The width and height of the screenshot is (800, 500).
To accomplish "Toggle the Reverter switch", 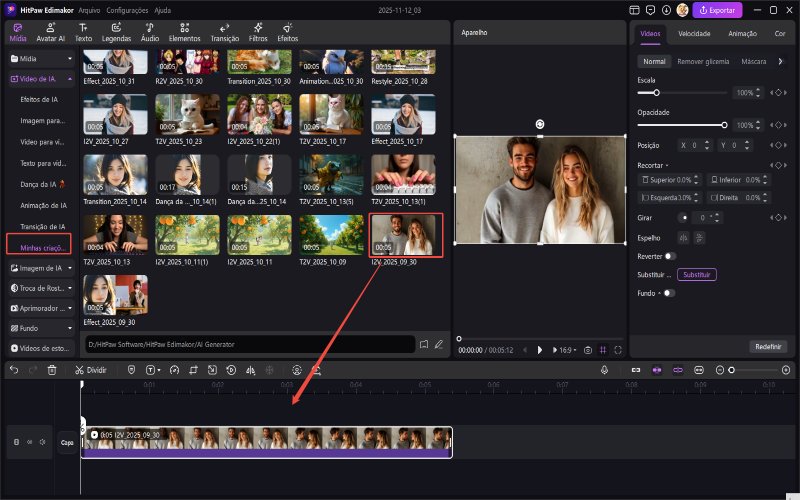I will 670,256.
